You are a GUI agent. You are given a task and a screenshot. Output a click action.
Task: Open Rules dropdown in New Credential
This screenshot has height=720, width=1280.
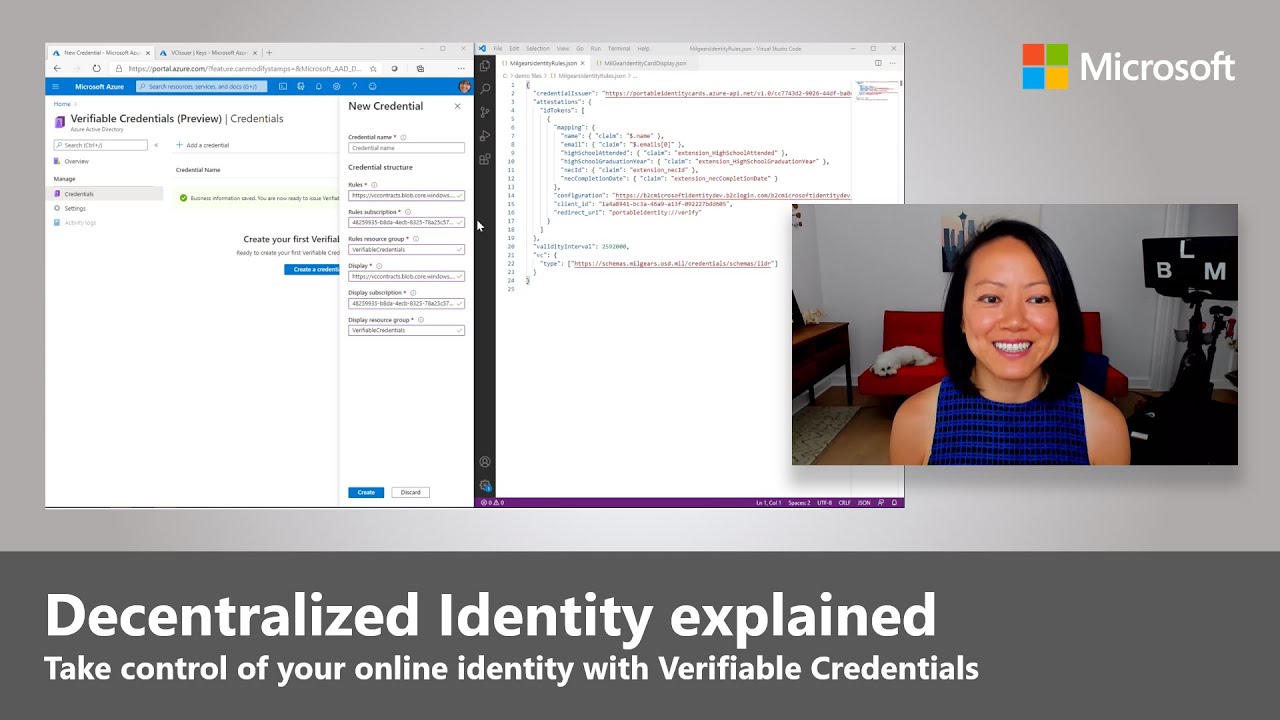click(406, 196)
